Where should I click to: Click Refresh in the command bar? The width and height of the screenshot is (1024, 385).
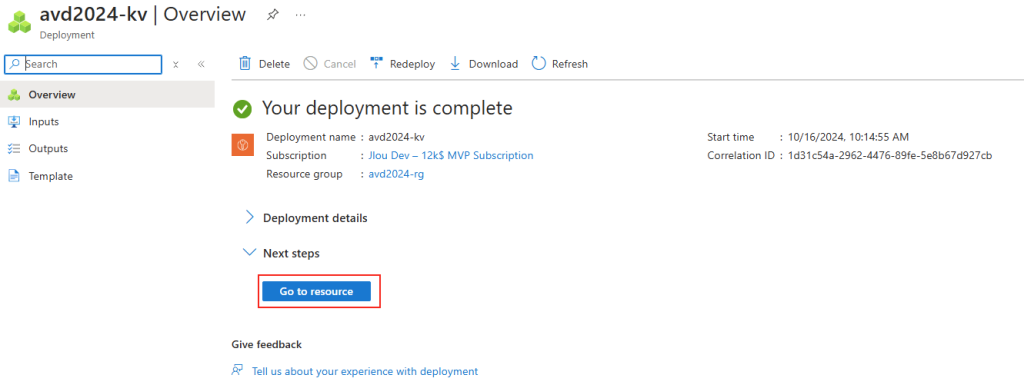[560, 64]
